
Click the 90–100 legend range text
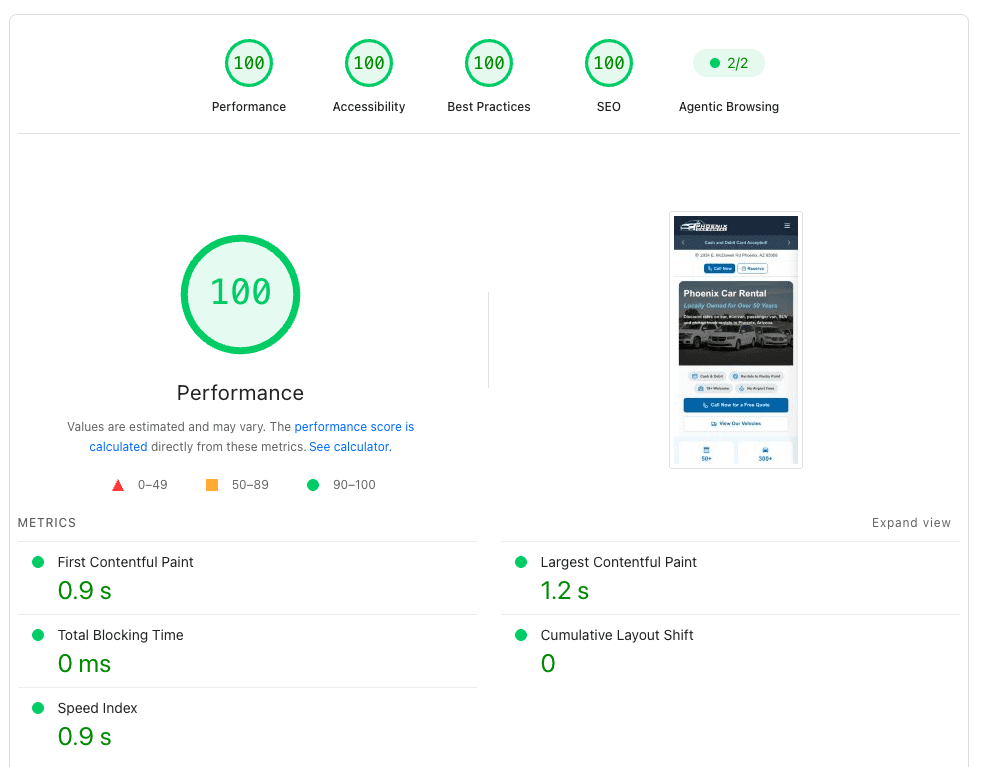354,485
